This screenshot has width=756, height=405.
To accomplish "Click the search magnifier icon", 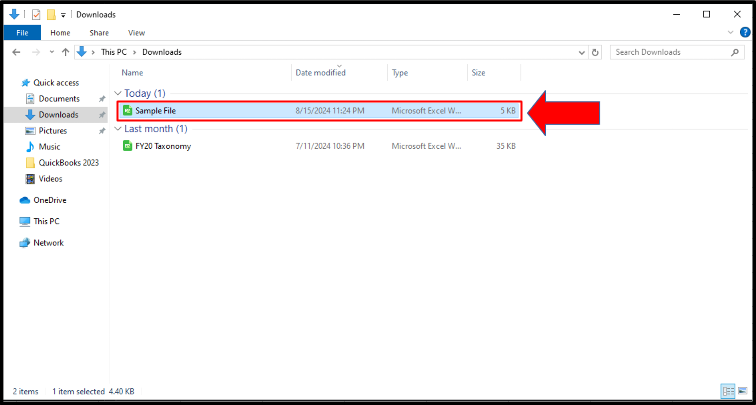I will (735, 52).
